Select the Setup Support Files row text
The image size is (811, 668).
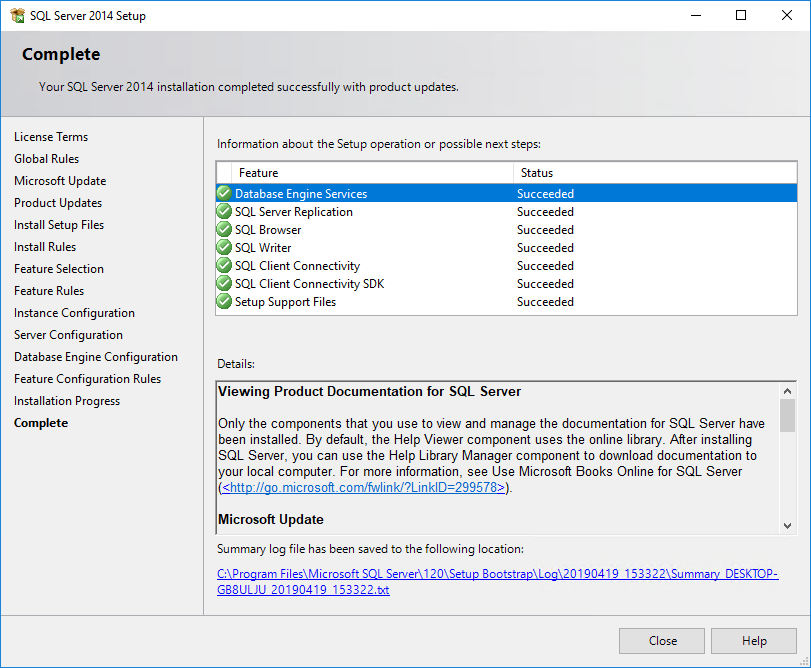[286, 302]
